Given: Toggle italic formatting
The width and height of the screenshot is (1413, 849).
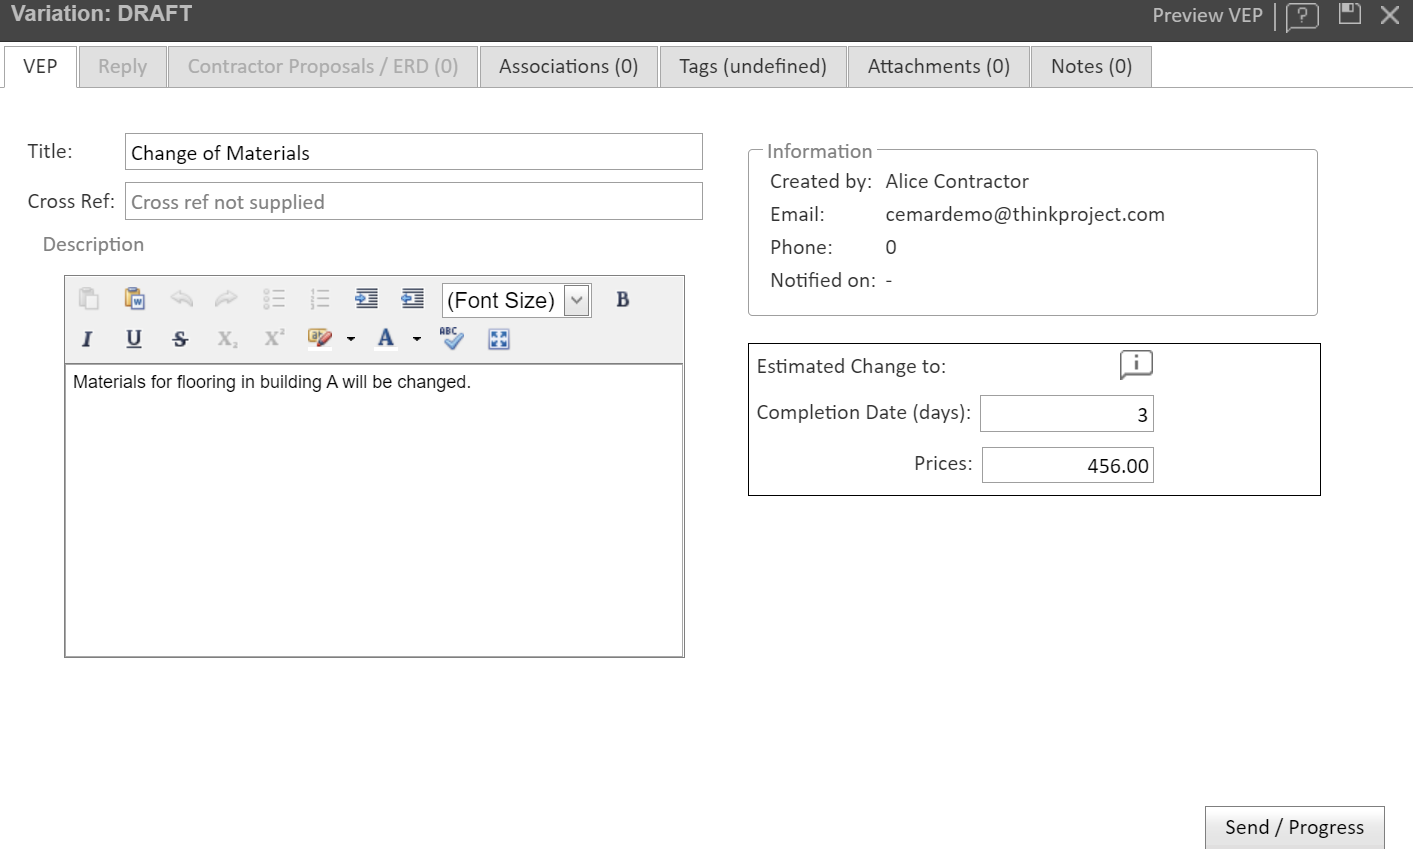Looking at the screenshot, I should (x=87, y=339).
